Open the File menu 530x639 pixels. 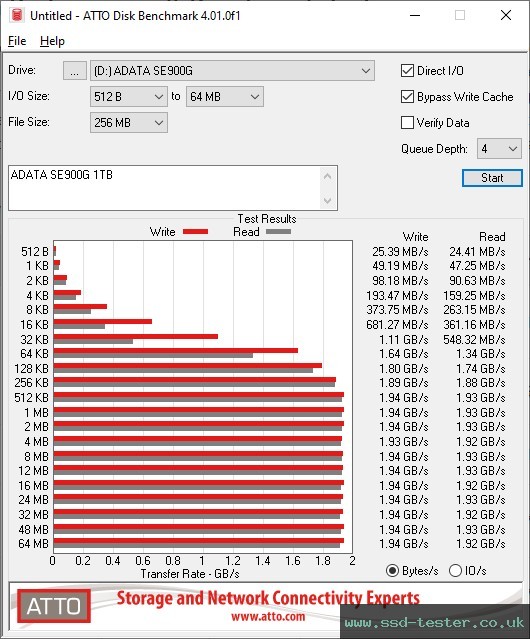(17, 41)
